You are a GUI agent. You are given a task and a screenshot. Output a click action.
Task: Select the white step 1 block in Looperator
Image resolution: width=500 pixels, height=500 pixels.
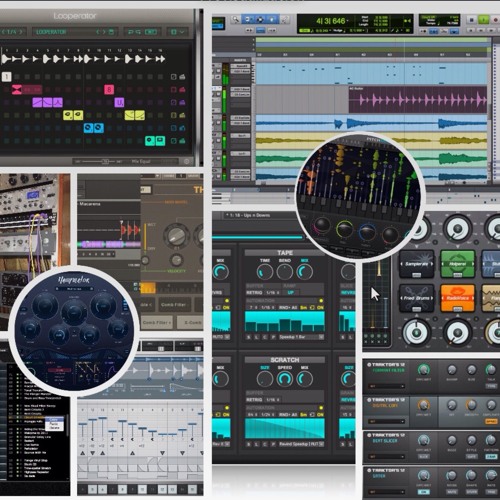7,77
